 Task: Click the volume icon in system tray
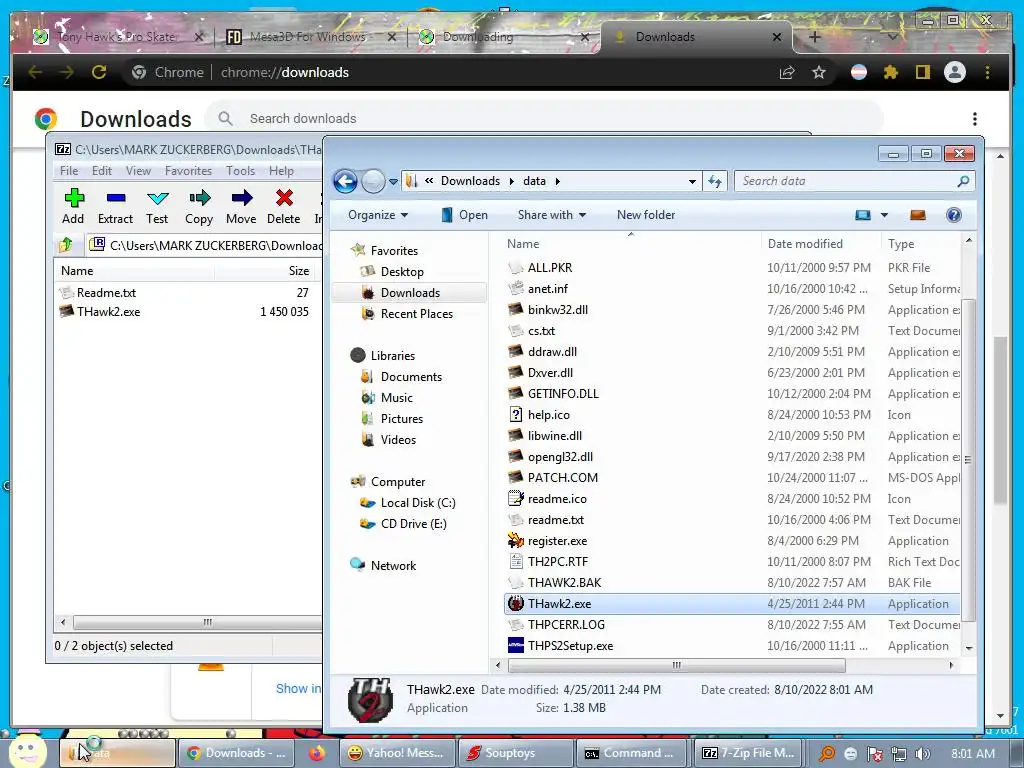coord(922,754)
